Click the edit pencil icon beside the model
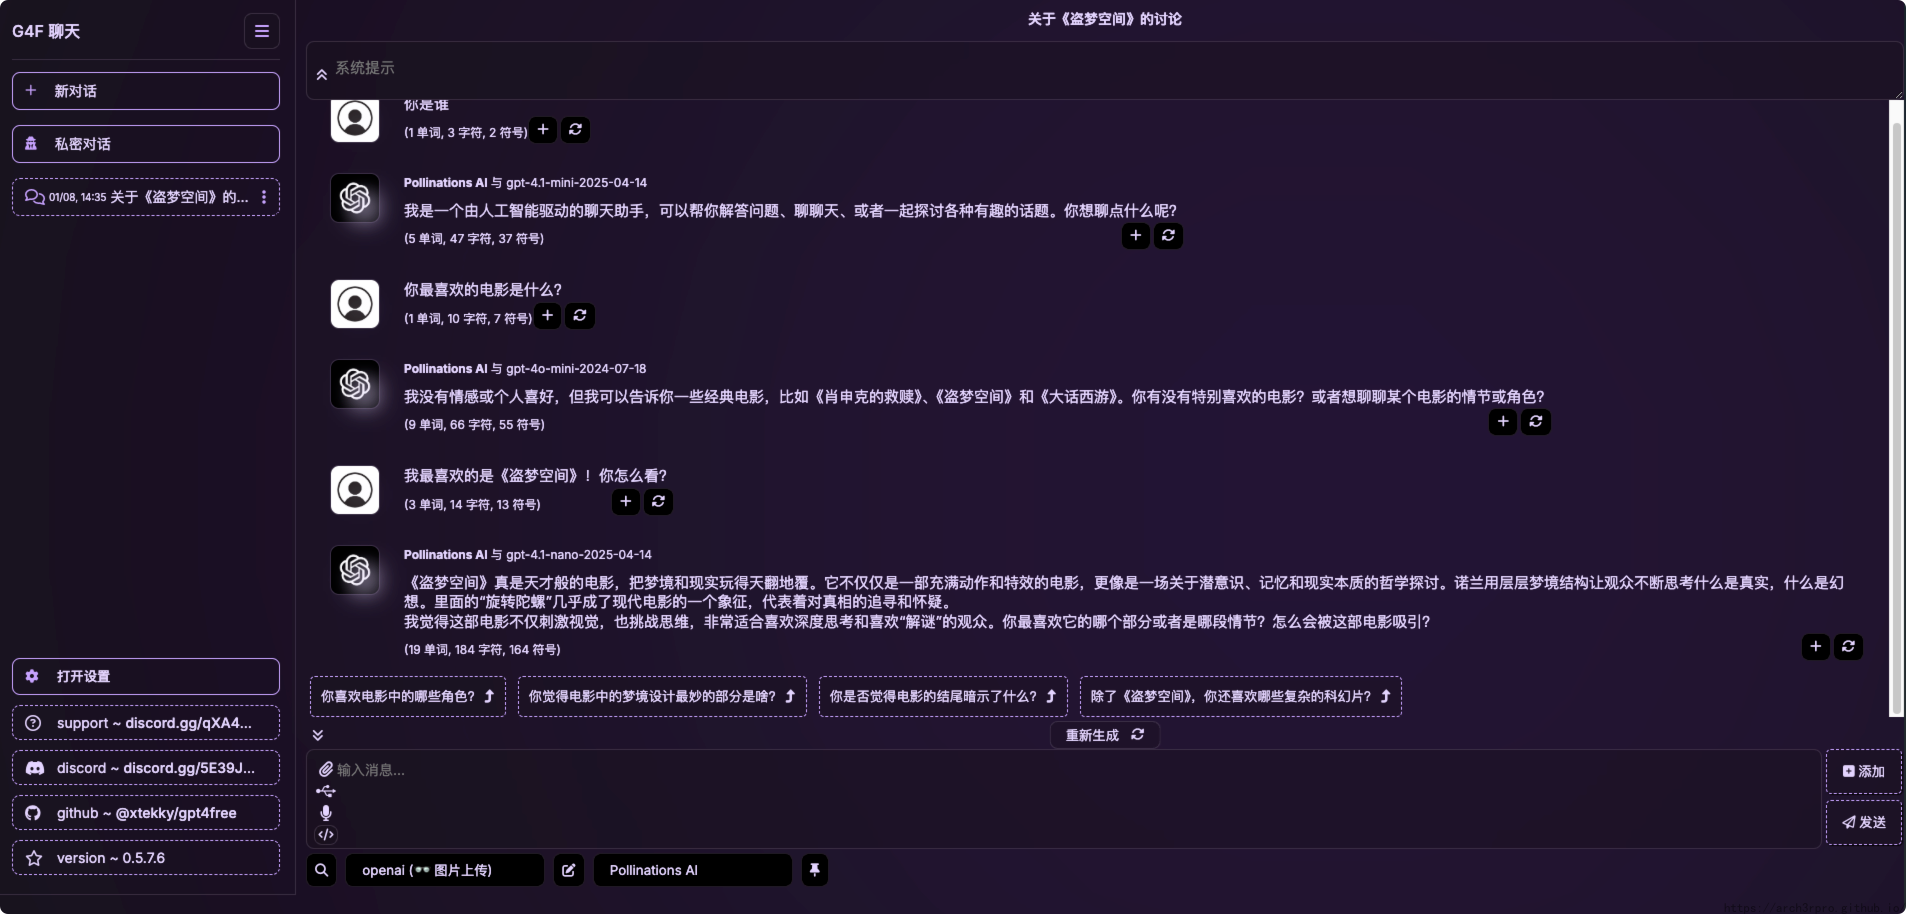The height and width of the screenshot is (914, 1906). point(569,870)
